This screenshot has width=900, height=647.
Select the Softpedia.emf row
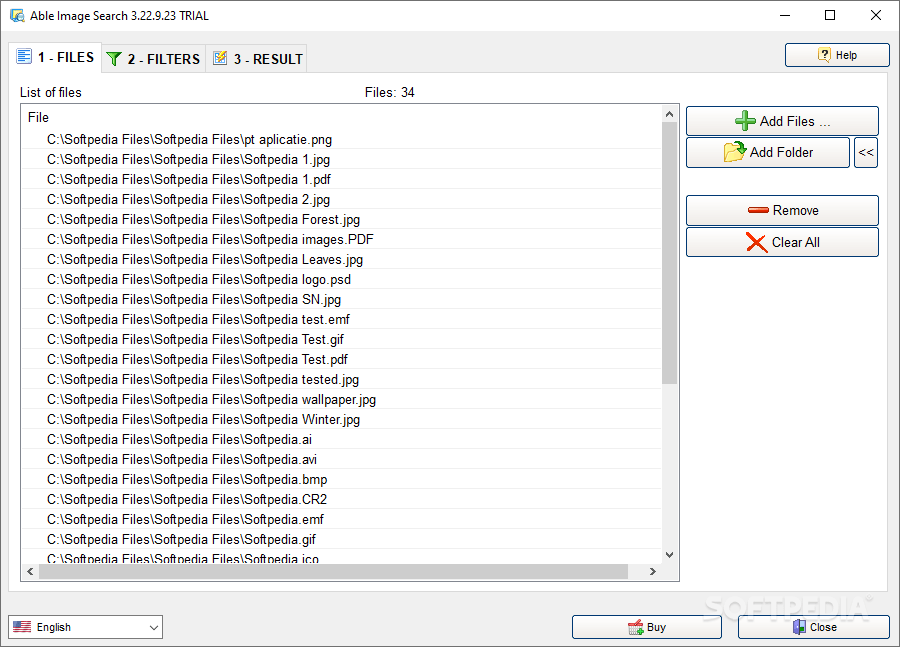click(342, 520)
